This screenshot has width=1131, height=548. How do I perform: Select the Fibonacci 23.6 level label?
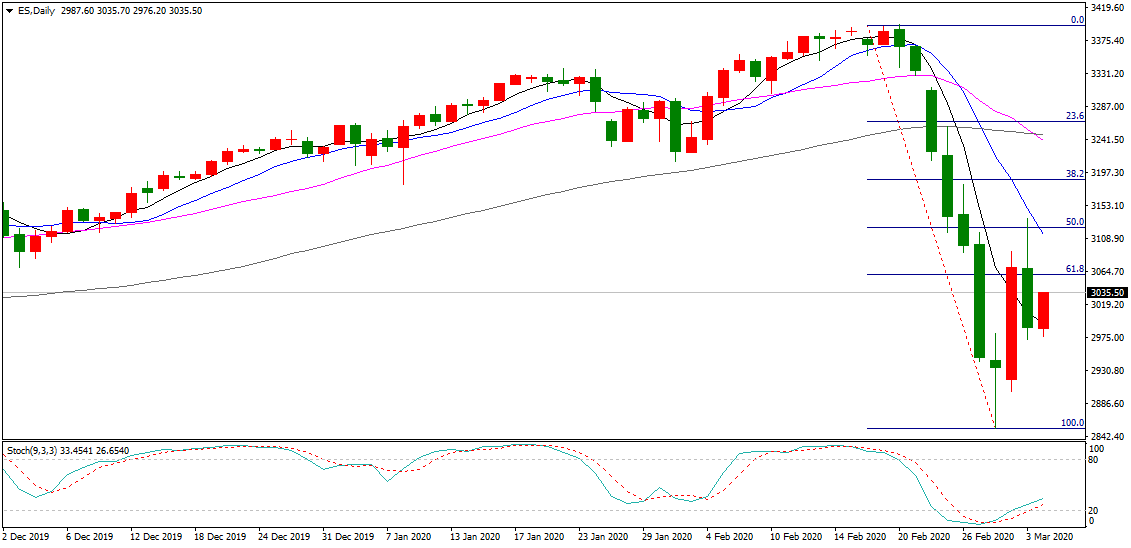(x=1074, y=116)
